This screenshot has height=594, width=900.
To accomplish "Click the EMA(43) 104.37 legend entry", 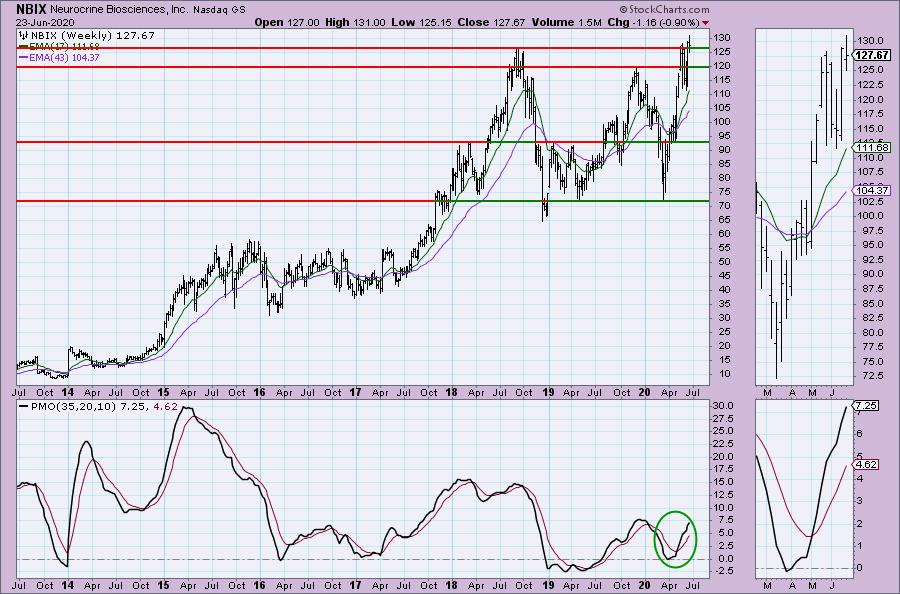I will 59,57.
